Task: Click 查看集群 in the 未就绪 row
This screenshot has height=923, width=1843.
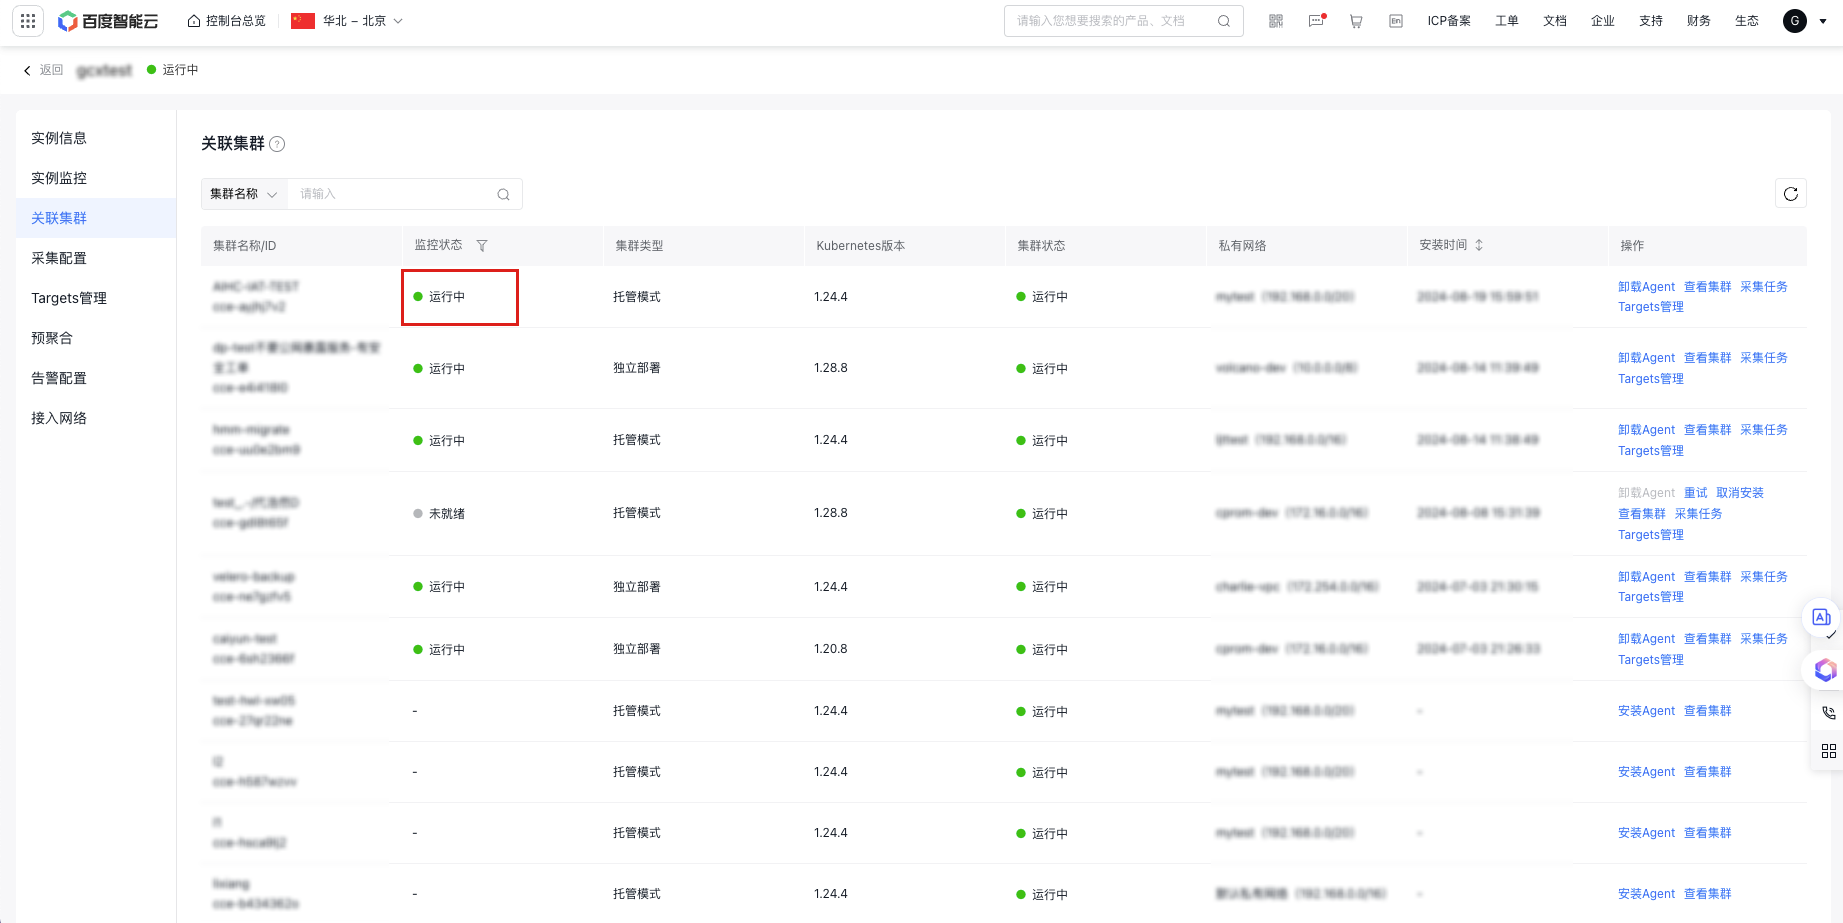Action: click(1642, 514)
